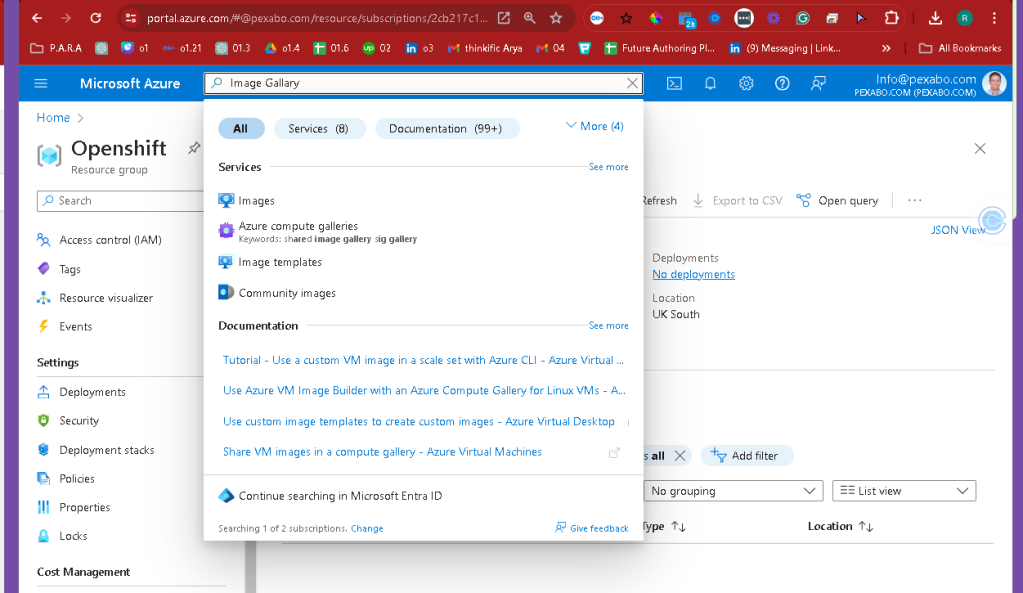Open Locks under Settings

[x=73, y=536]
